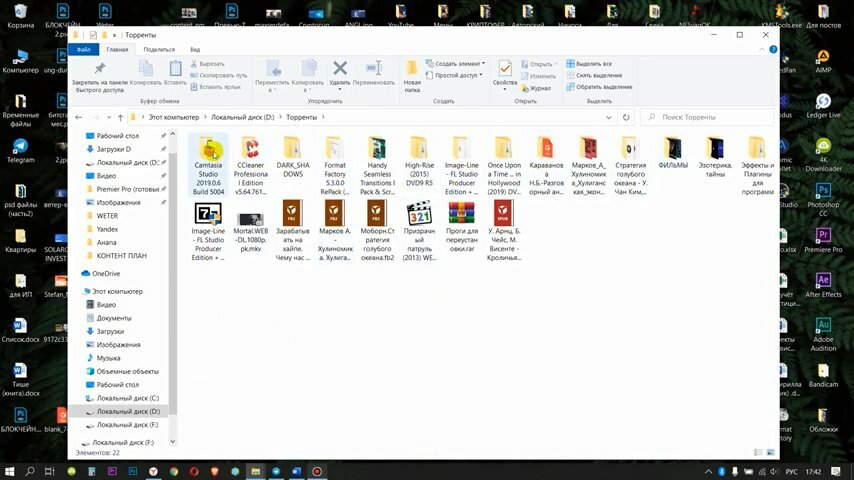The image size is (854, 480).
Task: Open Загрузки D in navigation pane
Action: [x=113, y=149]
